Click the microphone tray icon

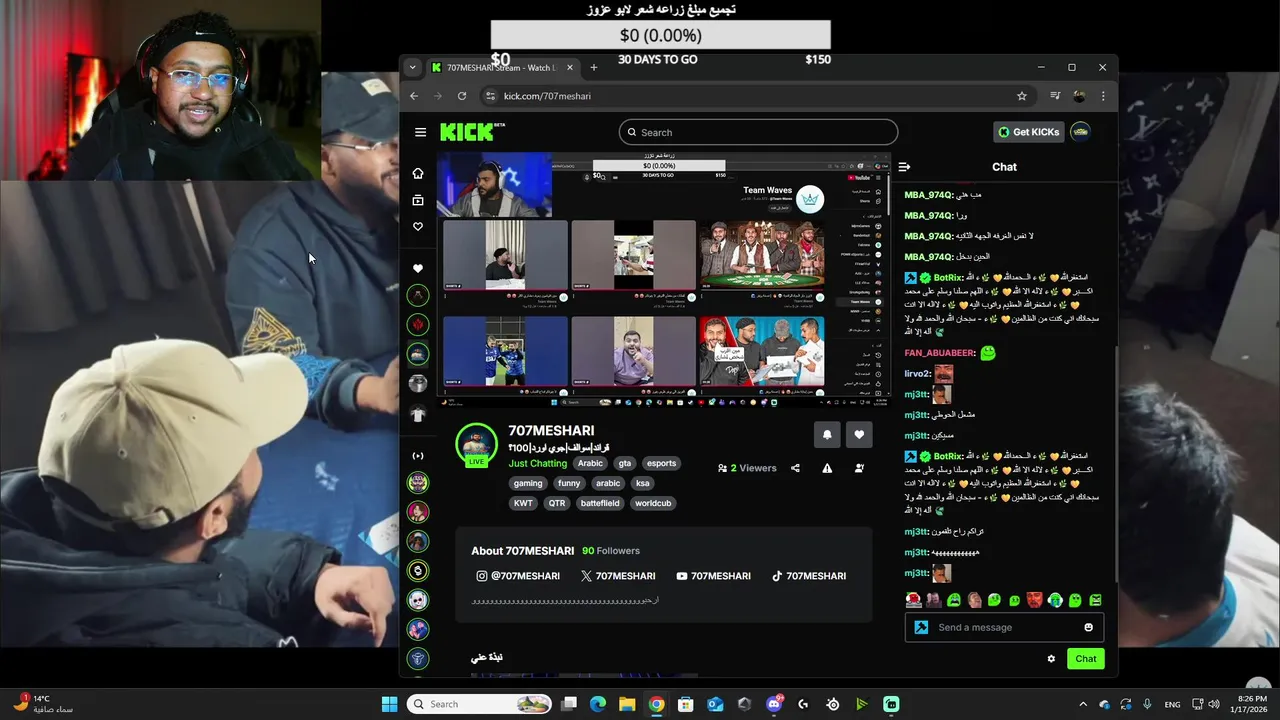pyautogui.click(x=1147, y=704)
